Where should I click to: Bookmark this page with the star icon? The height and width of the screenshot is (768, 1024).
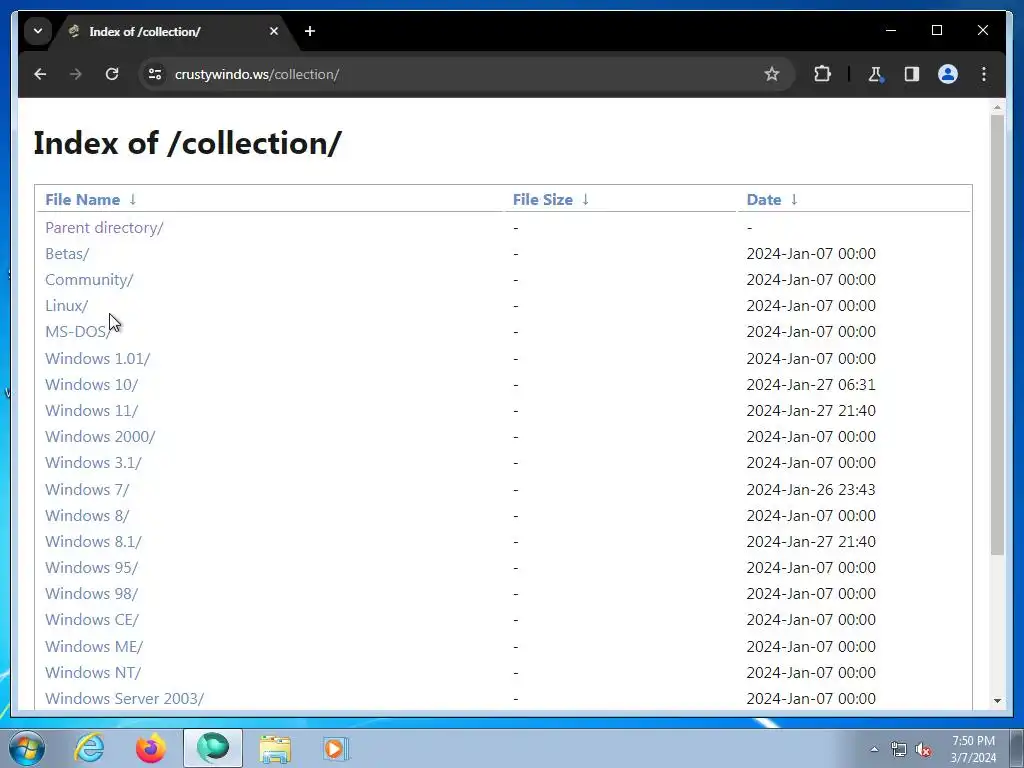click(772, 74)
